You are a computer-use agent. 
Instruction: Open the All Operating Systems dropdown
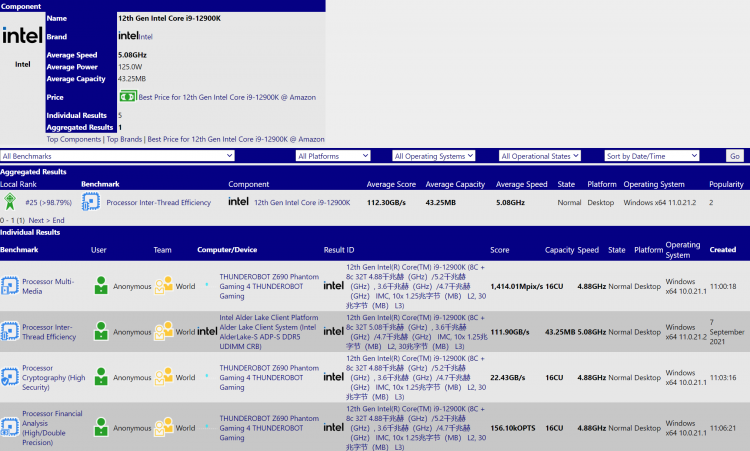[x=442, y=156]
